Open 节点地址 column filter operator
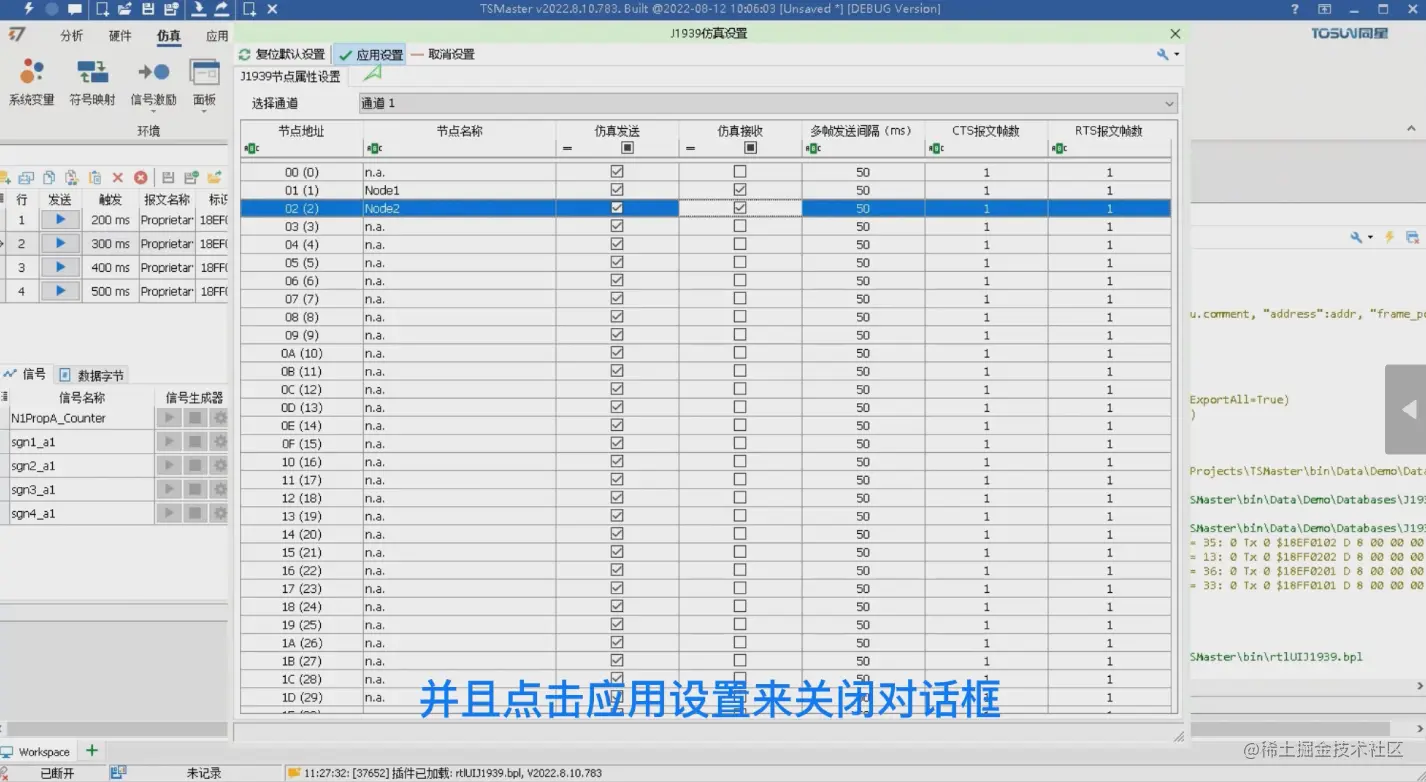The image size is (1426, 782). coord(252,148)
